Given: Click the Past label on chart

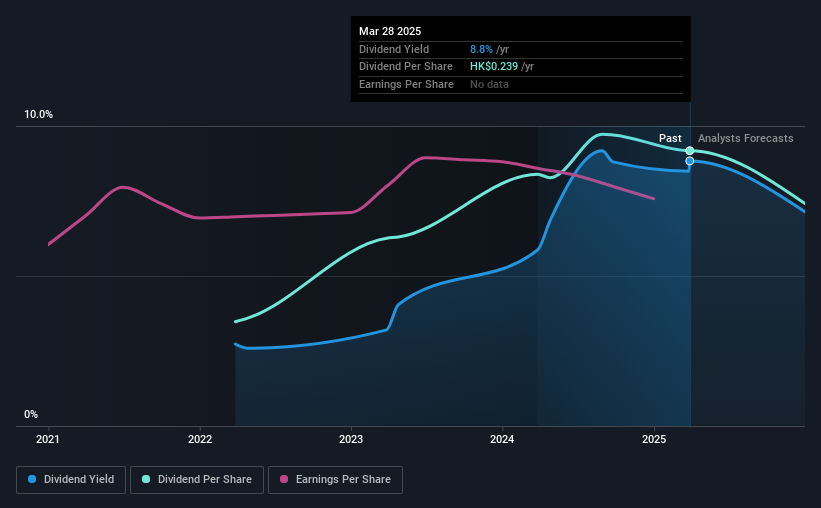Looking at the screenshot, I should 670,138.
